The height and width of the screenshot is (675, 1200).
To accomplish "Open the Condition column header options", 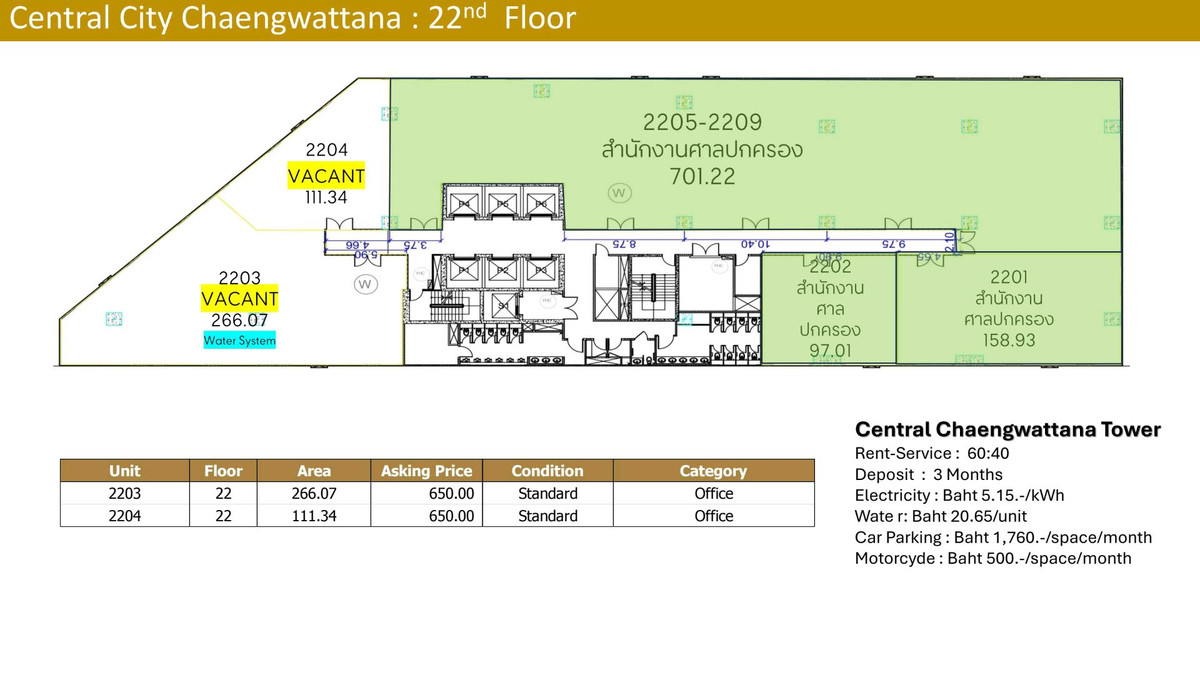I will click(548, 471).
